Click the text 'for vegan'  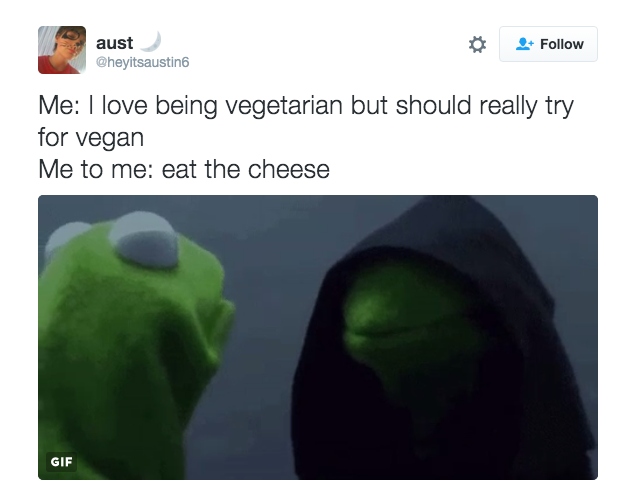[x=91, y=138]
